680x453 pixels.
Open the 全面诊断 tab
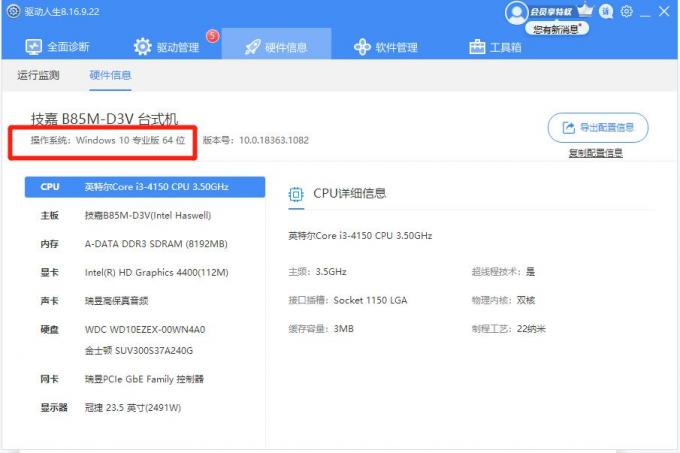pyautogui.click(x=57, y=46)
